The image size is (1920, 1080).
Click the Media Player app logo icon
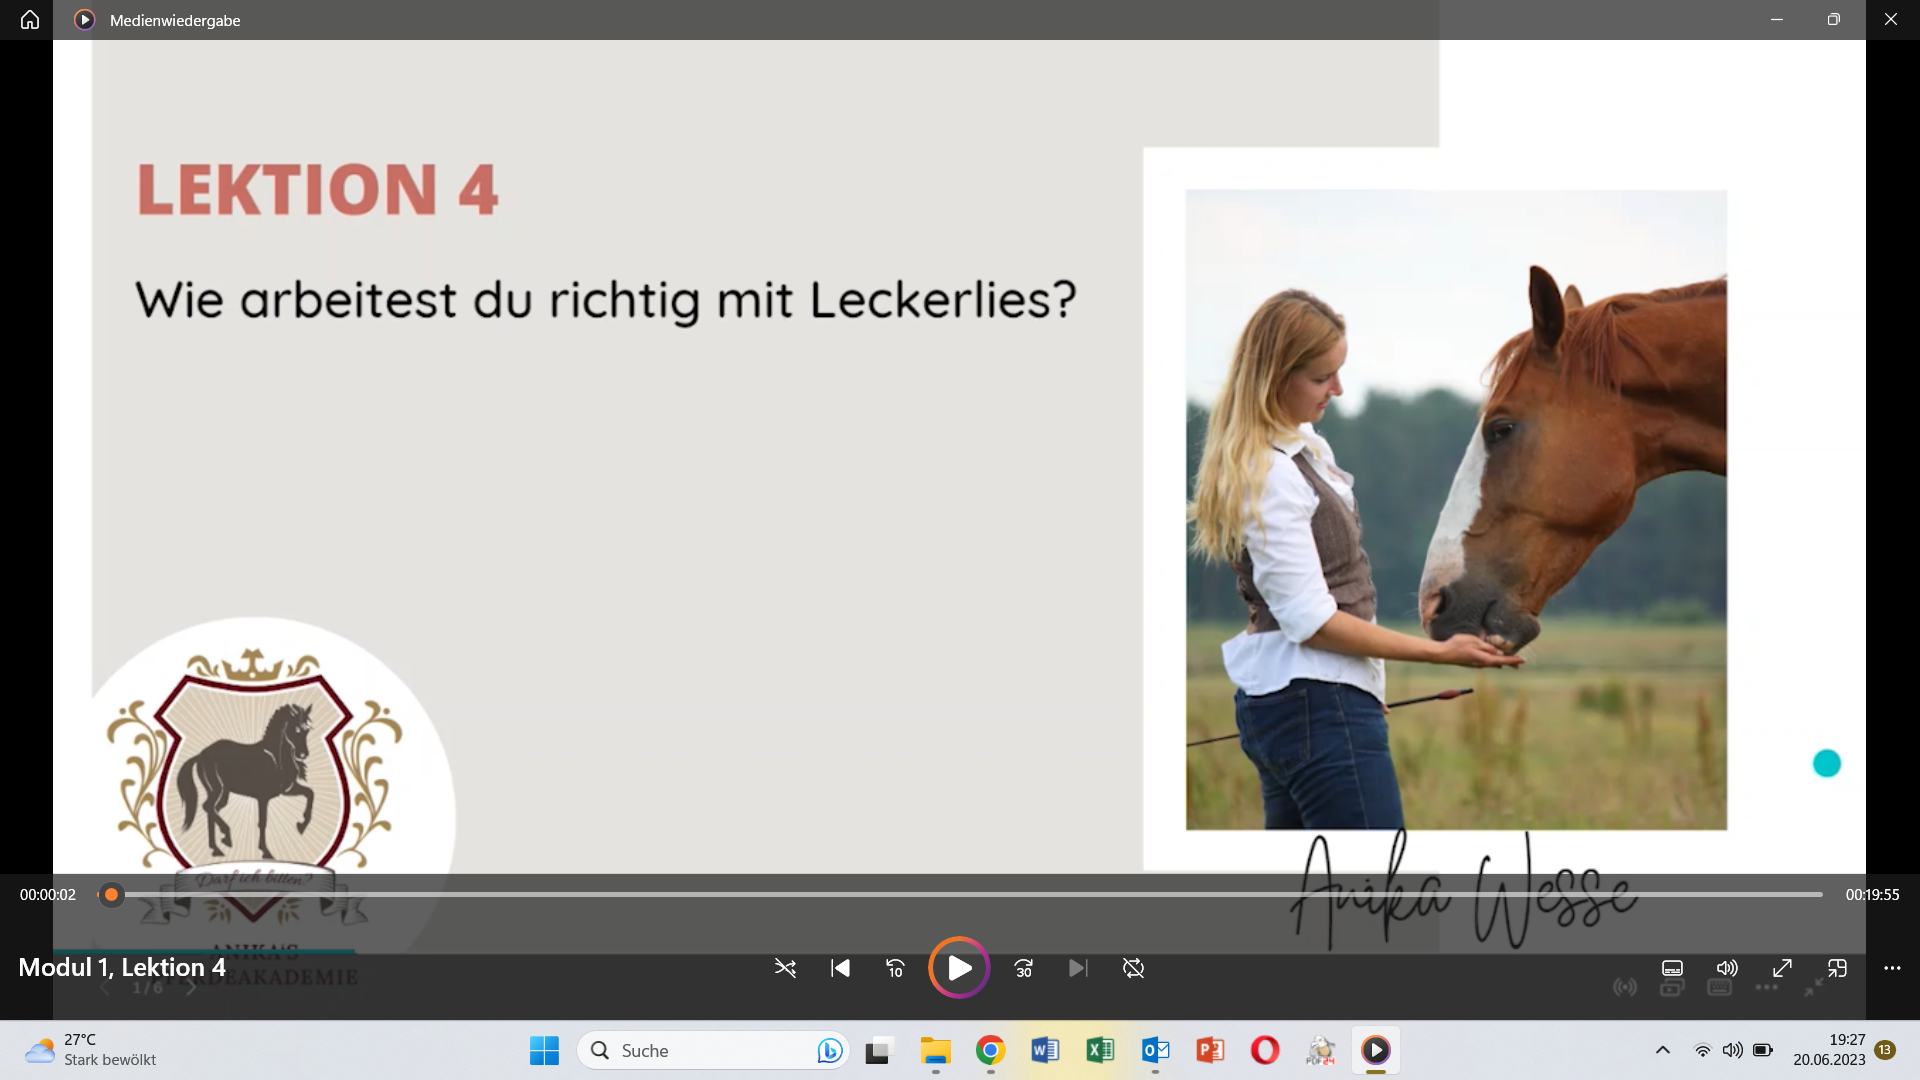85,20
